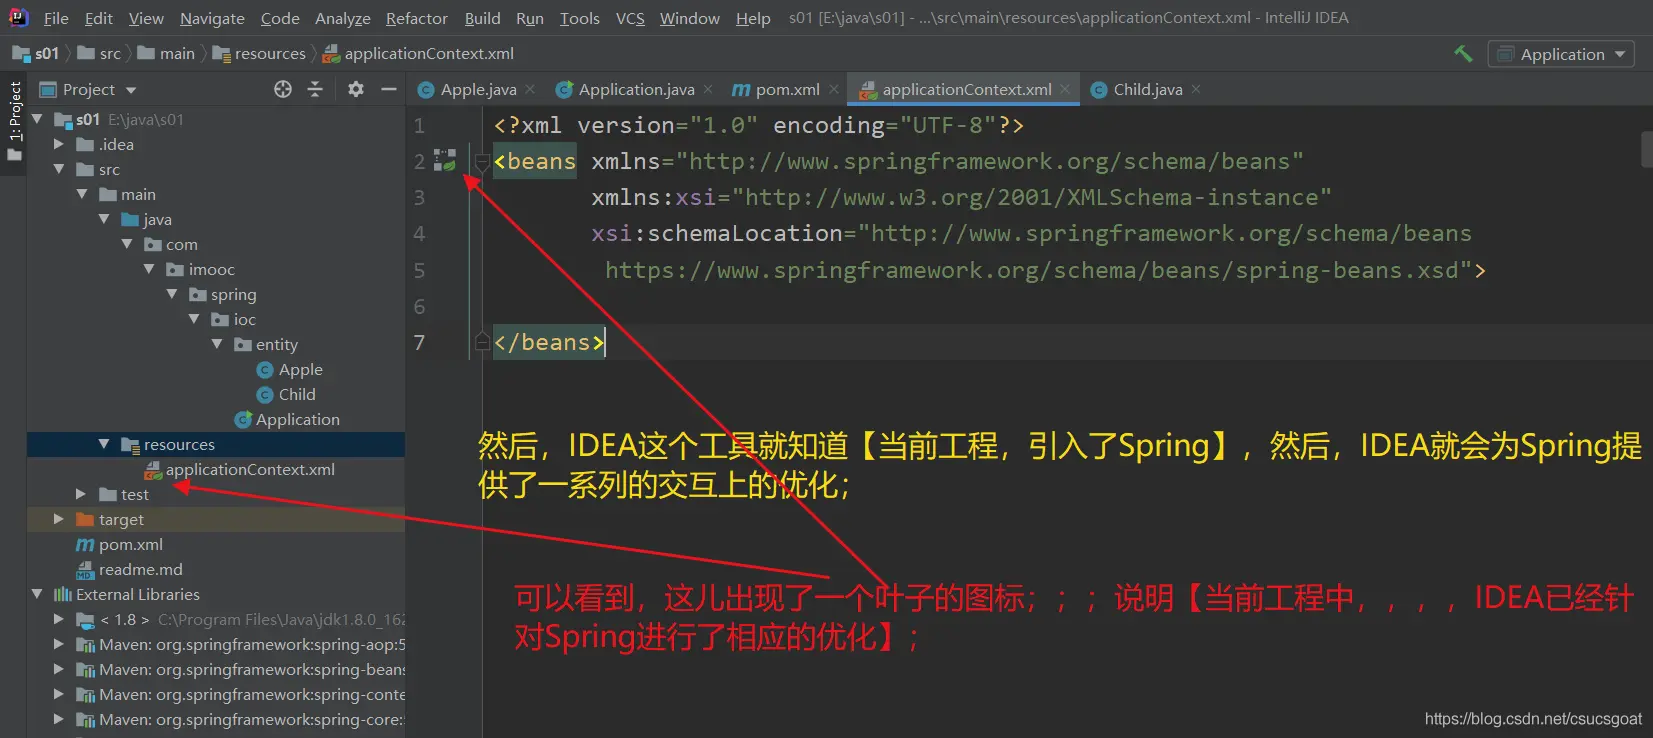
Task: Click the src breadcrumb in navigation bar
Action: point(99,54)
